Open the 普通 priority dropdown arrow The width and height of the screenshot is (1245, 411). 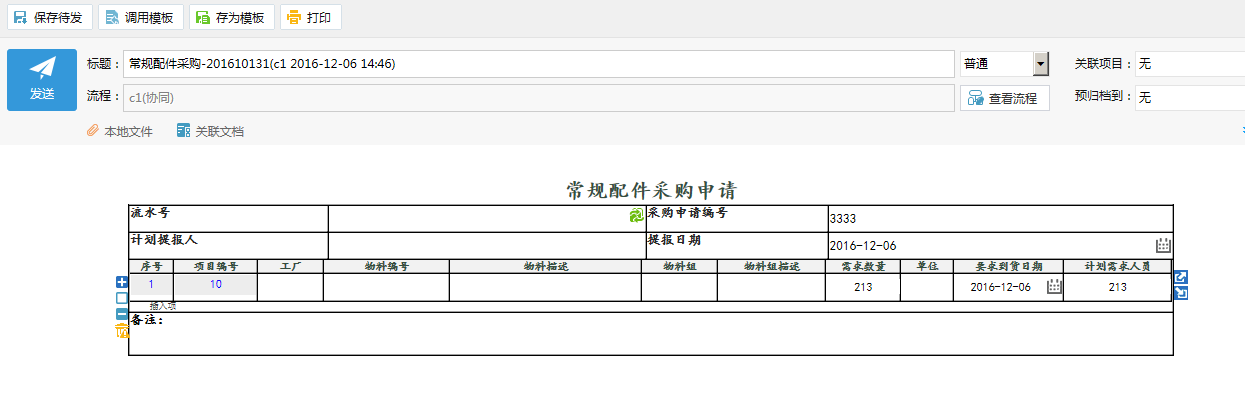coord(1041,64)
